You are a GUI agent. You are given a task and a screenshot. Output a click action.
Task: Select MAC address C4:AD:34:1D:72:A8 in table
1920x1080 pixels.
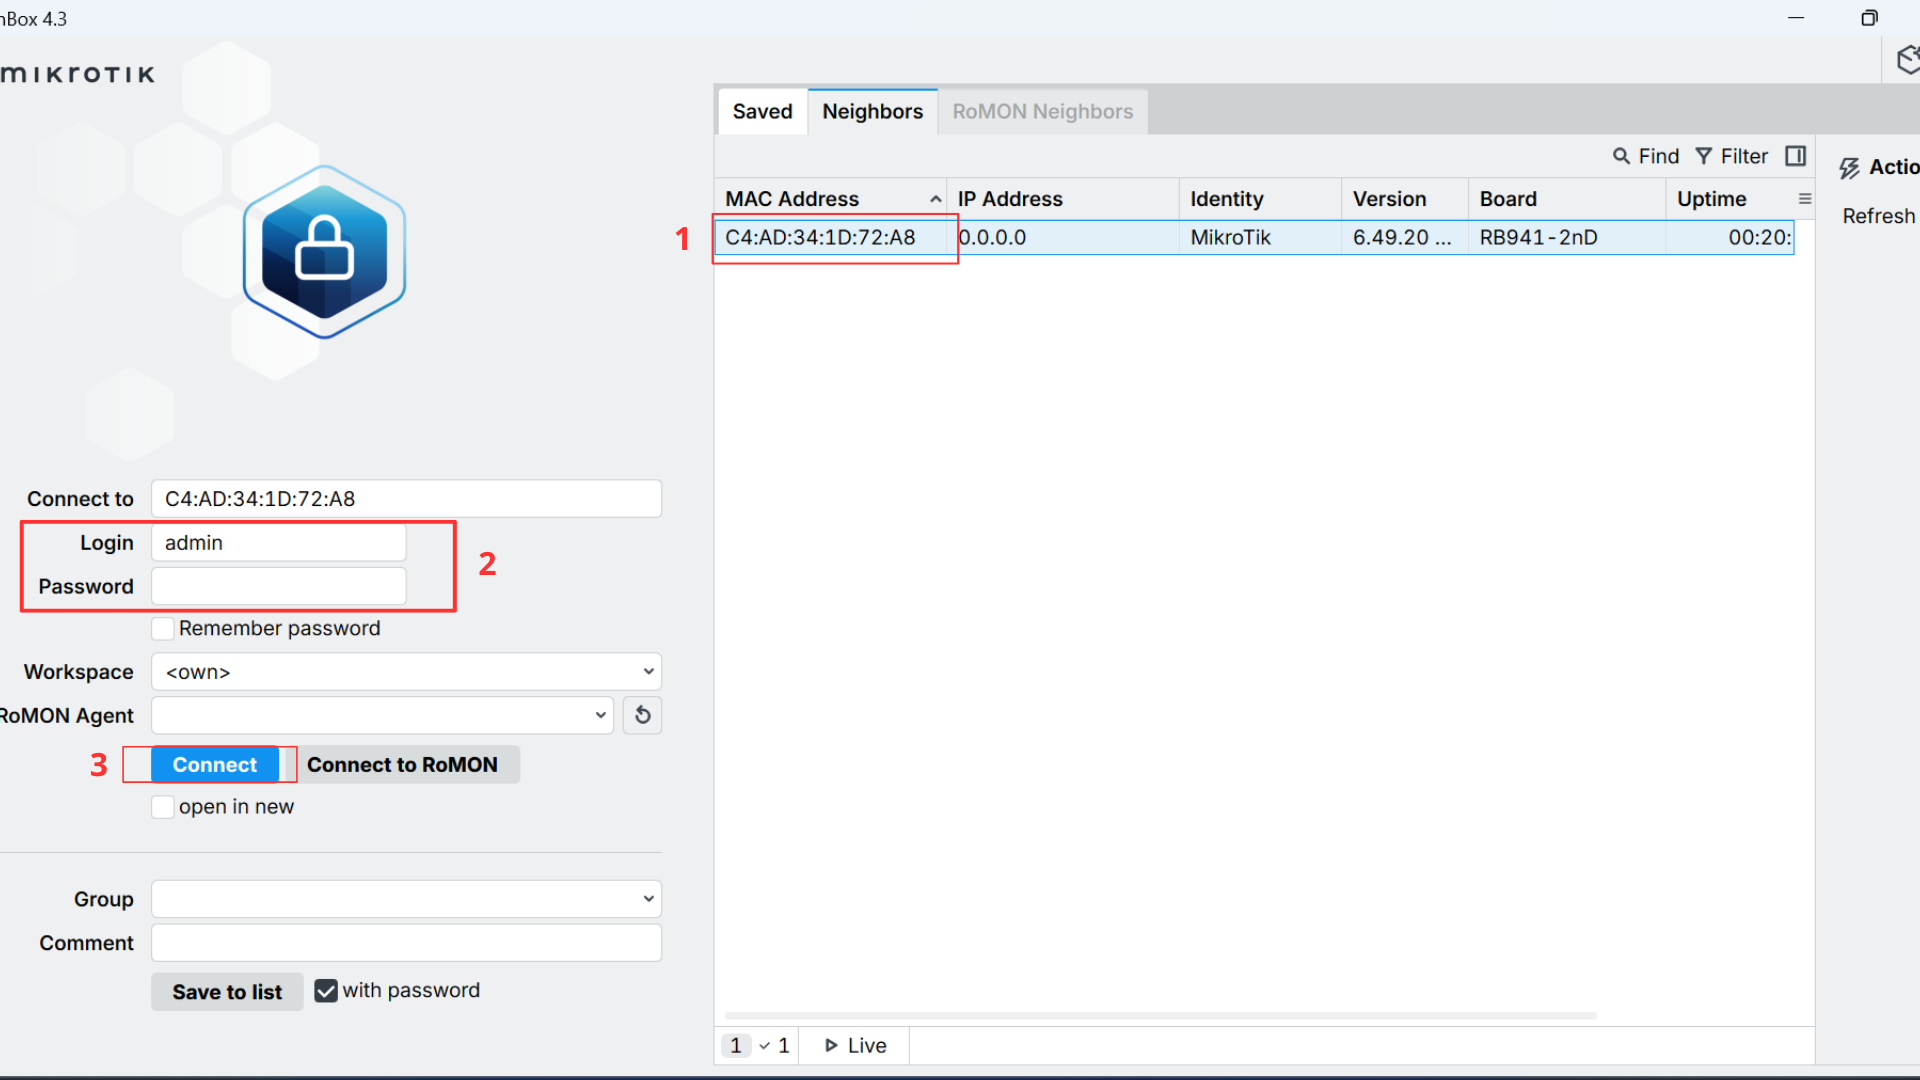tap(820, 238)
